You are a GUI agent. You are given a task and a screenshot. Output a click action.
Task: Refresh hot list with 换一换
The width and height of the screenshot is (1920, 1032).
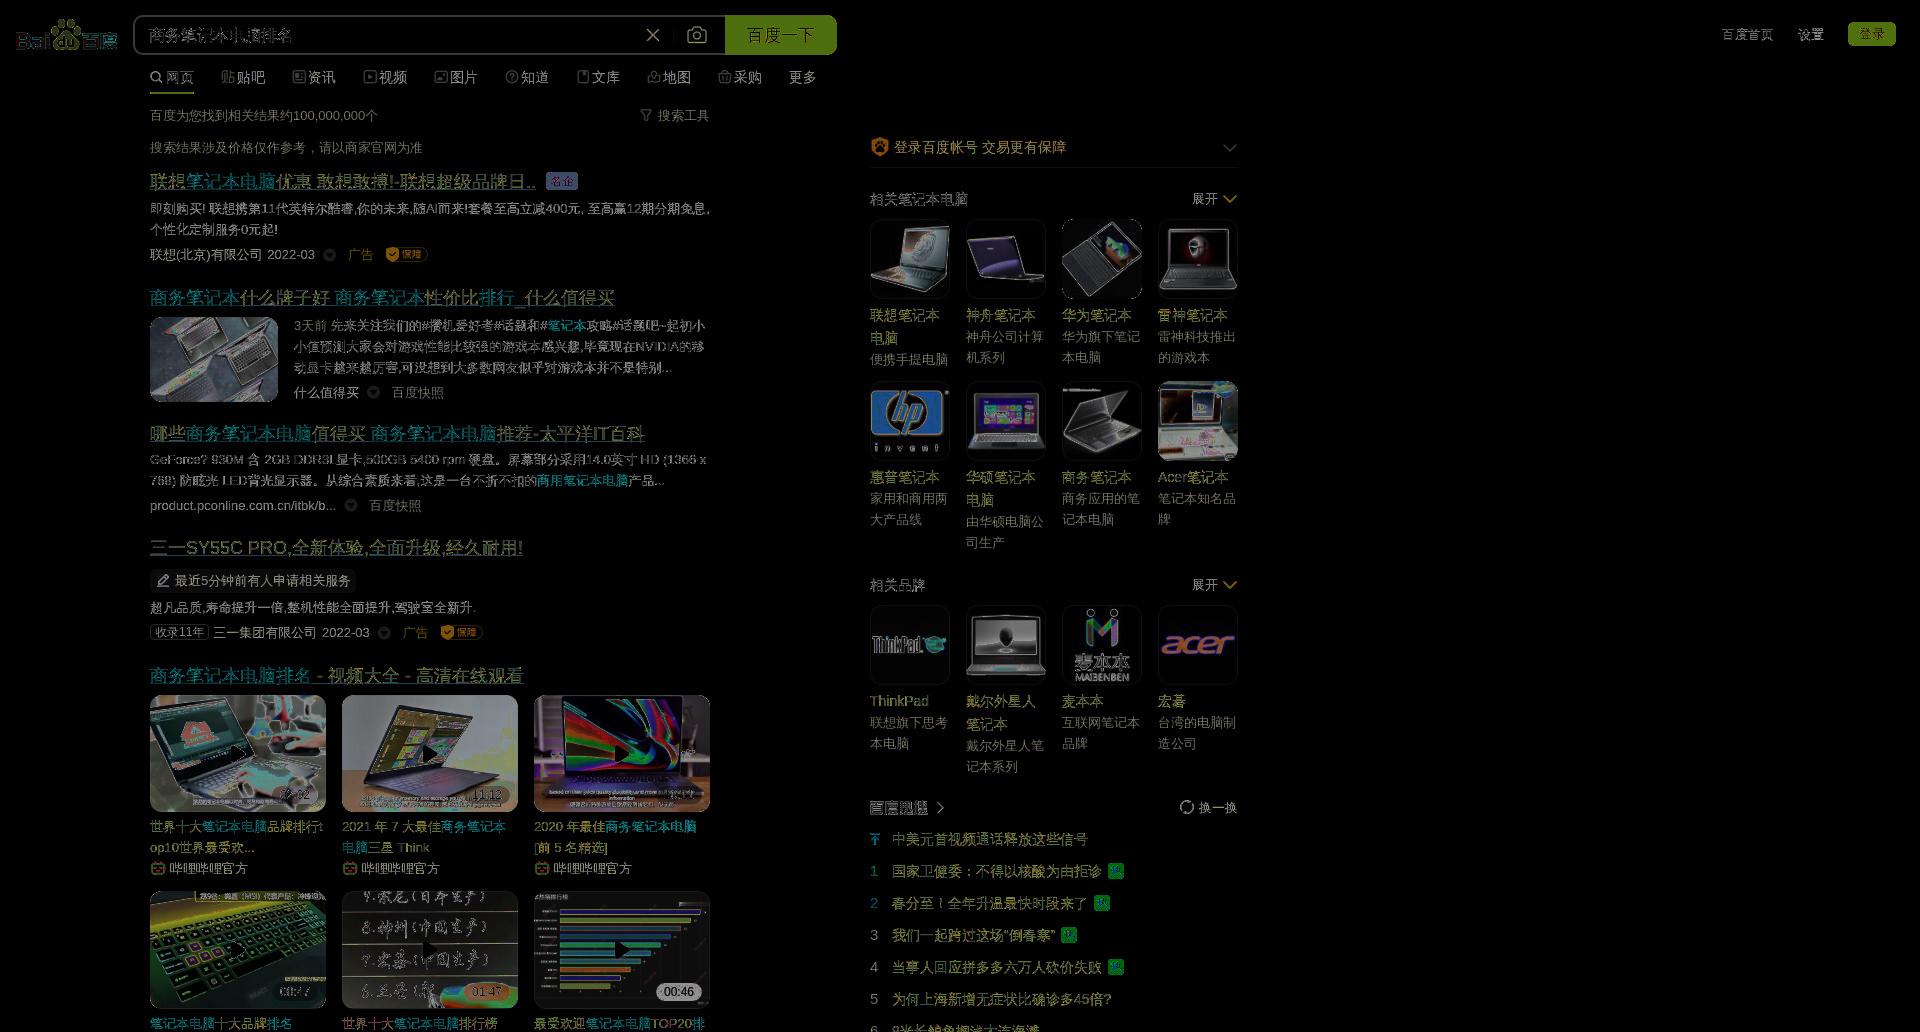[x=1208, y=808]
